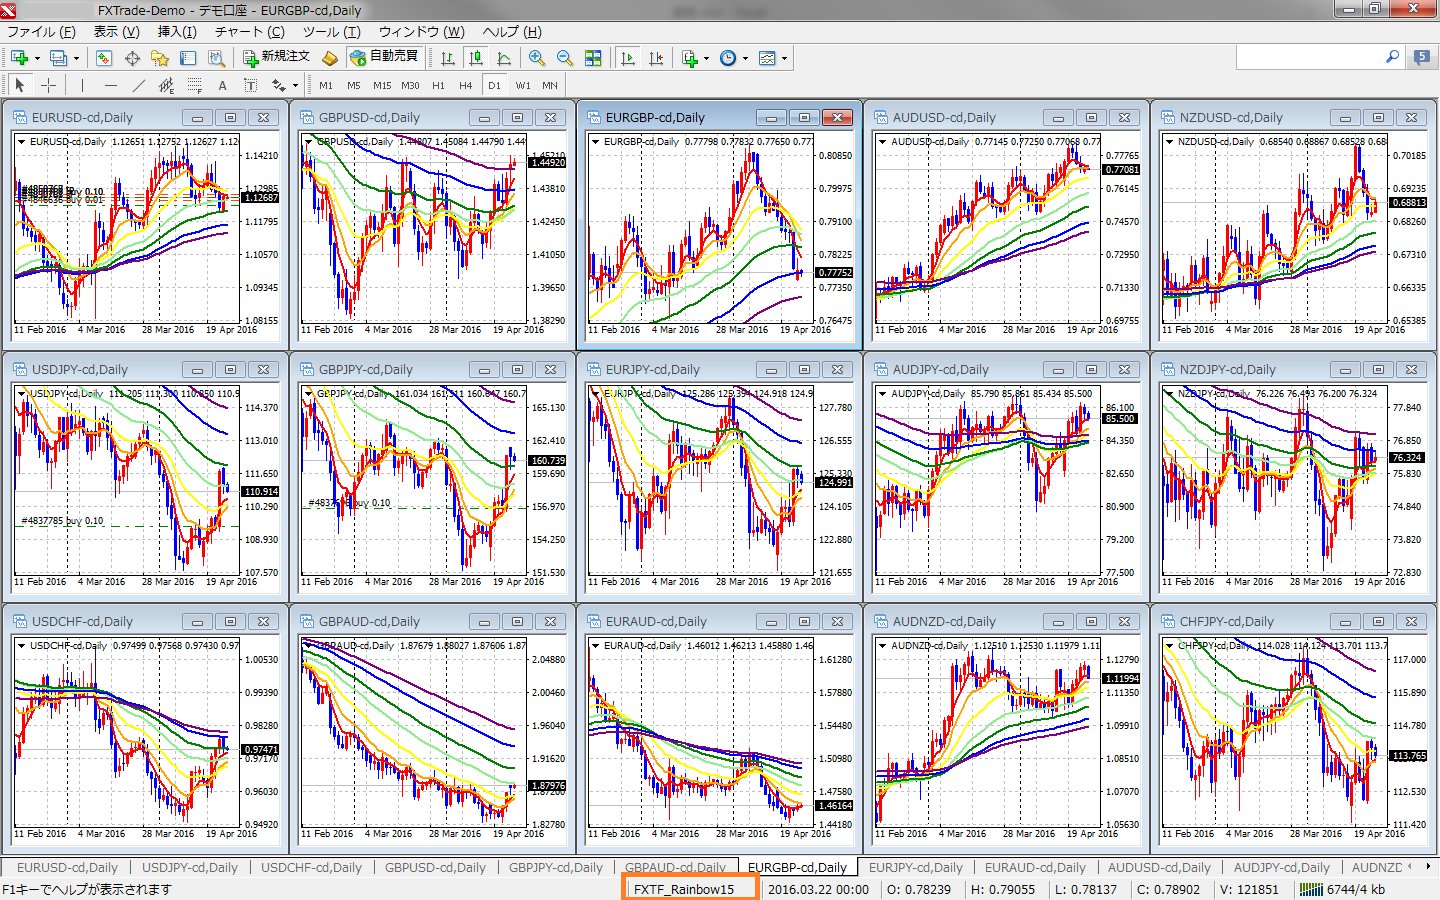Zoom in on the chart
This screenshot has width=1440, height=900.
tap(537, 58)
